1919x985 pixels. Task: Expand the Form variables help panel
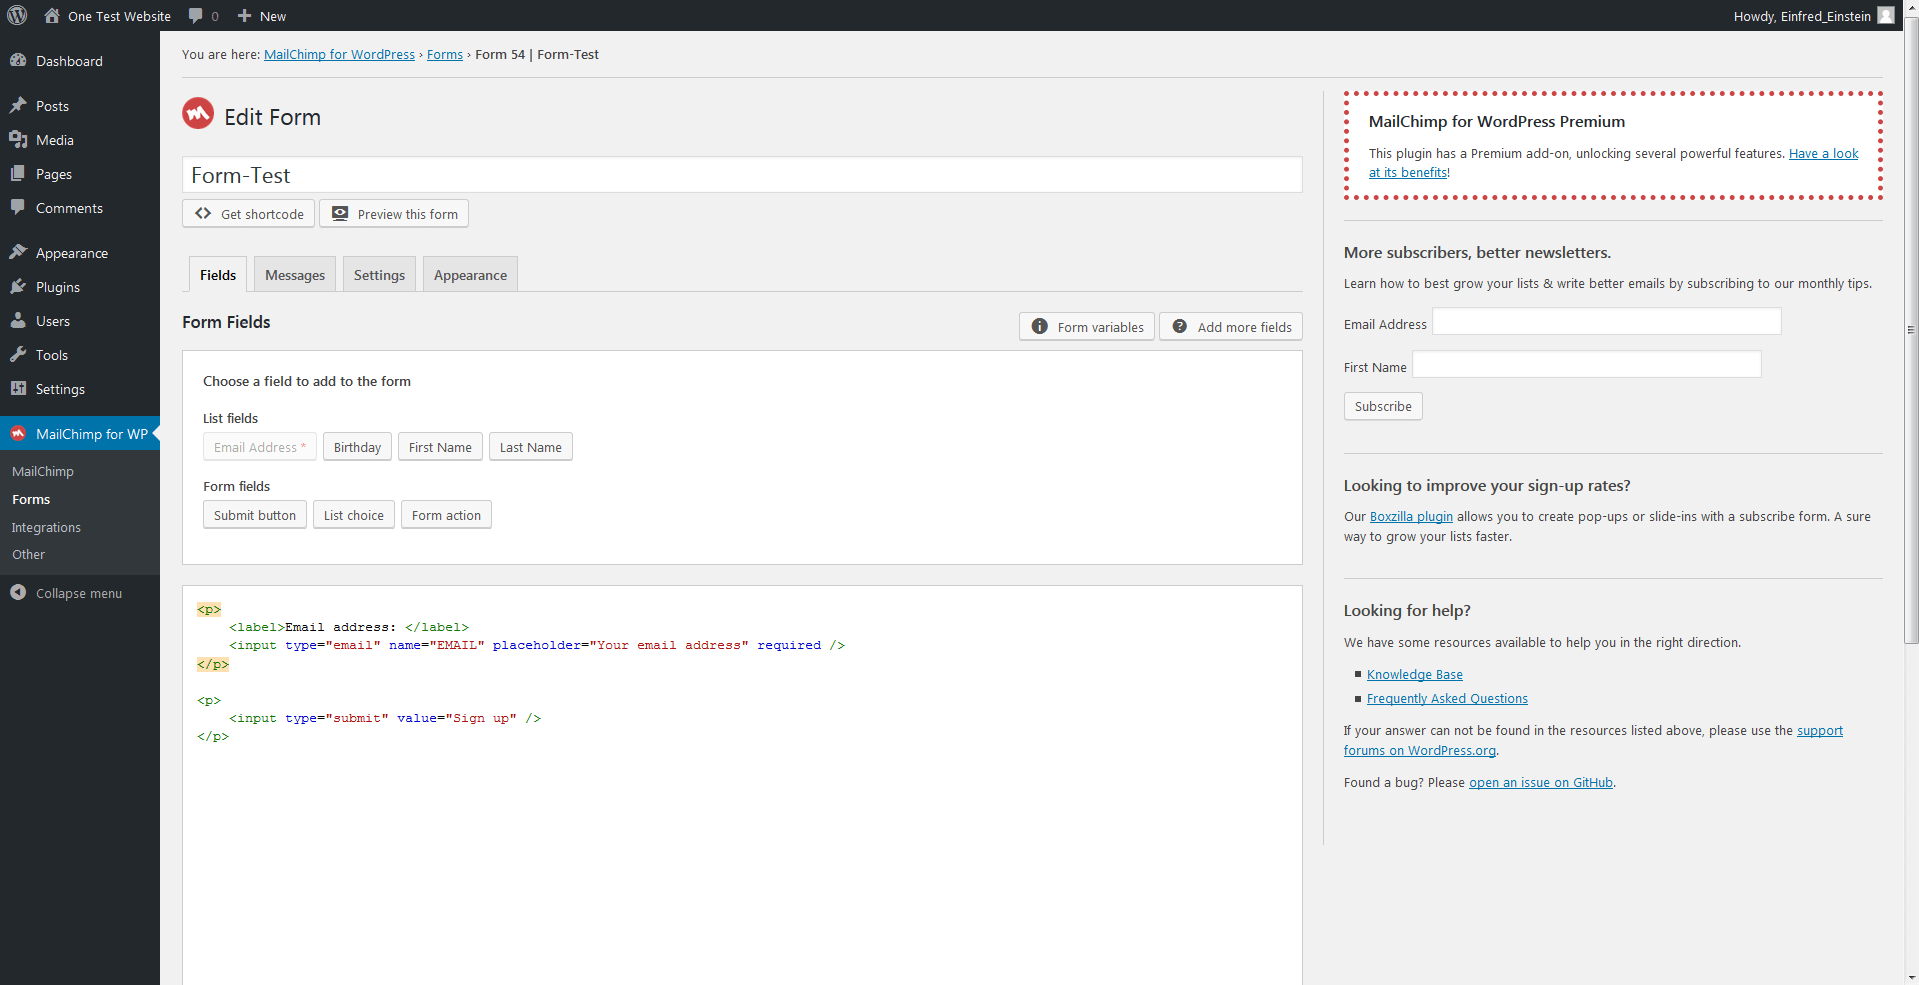(x=1087, y=327)
